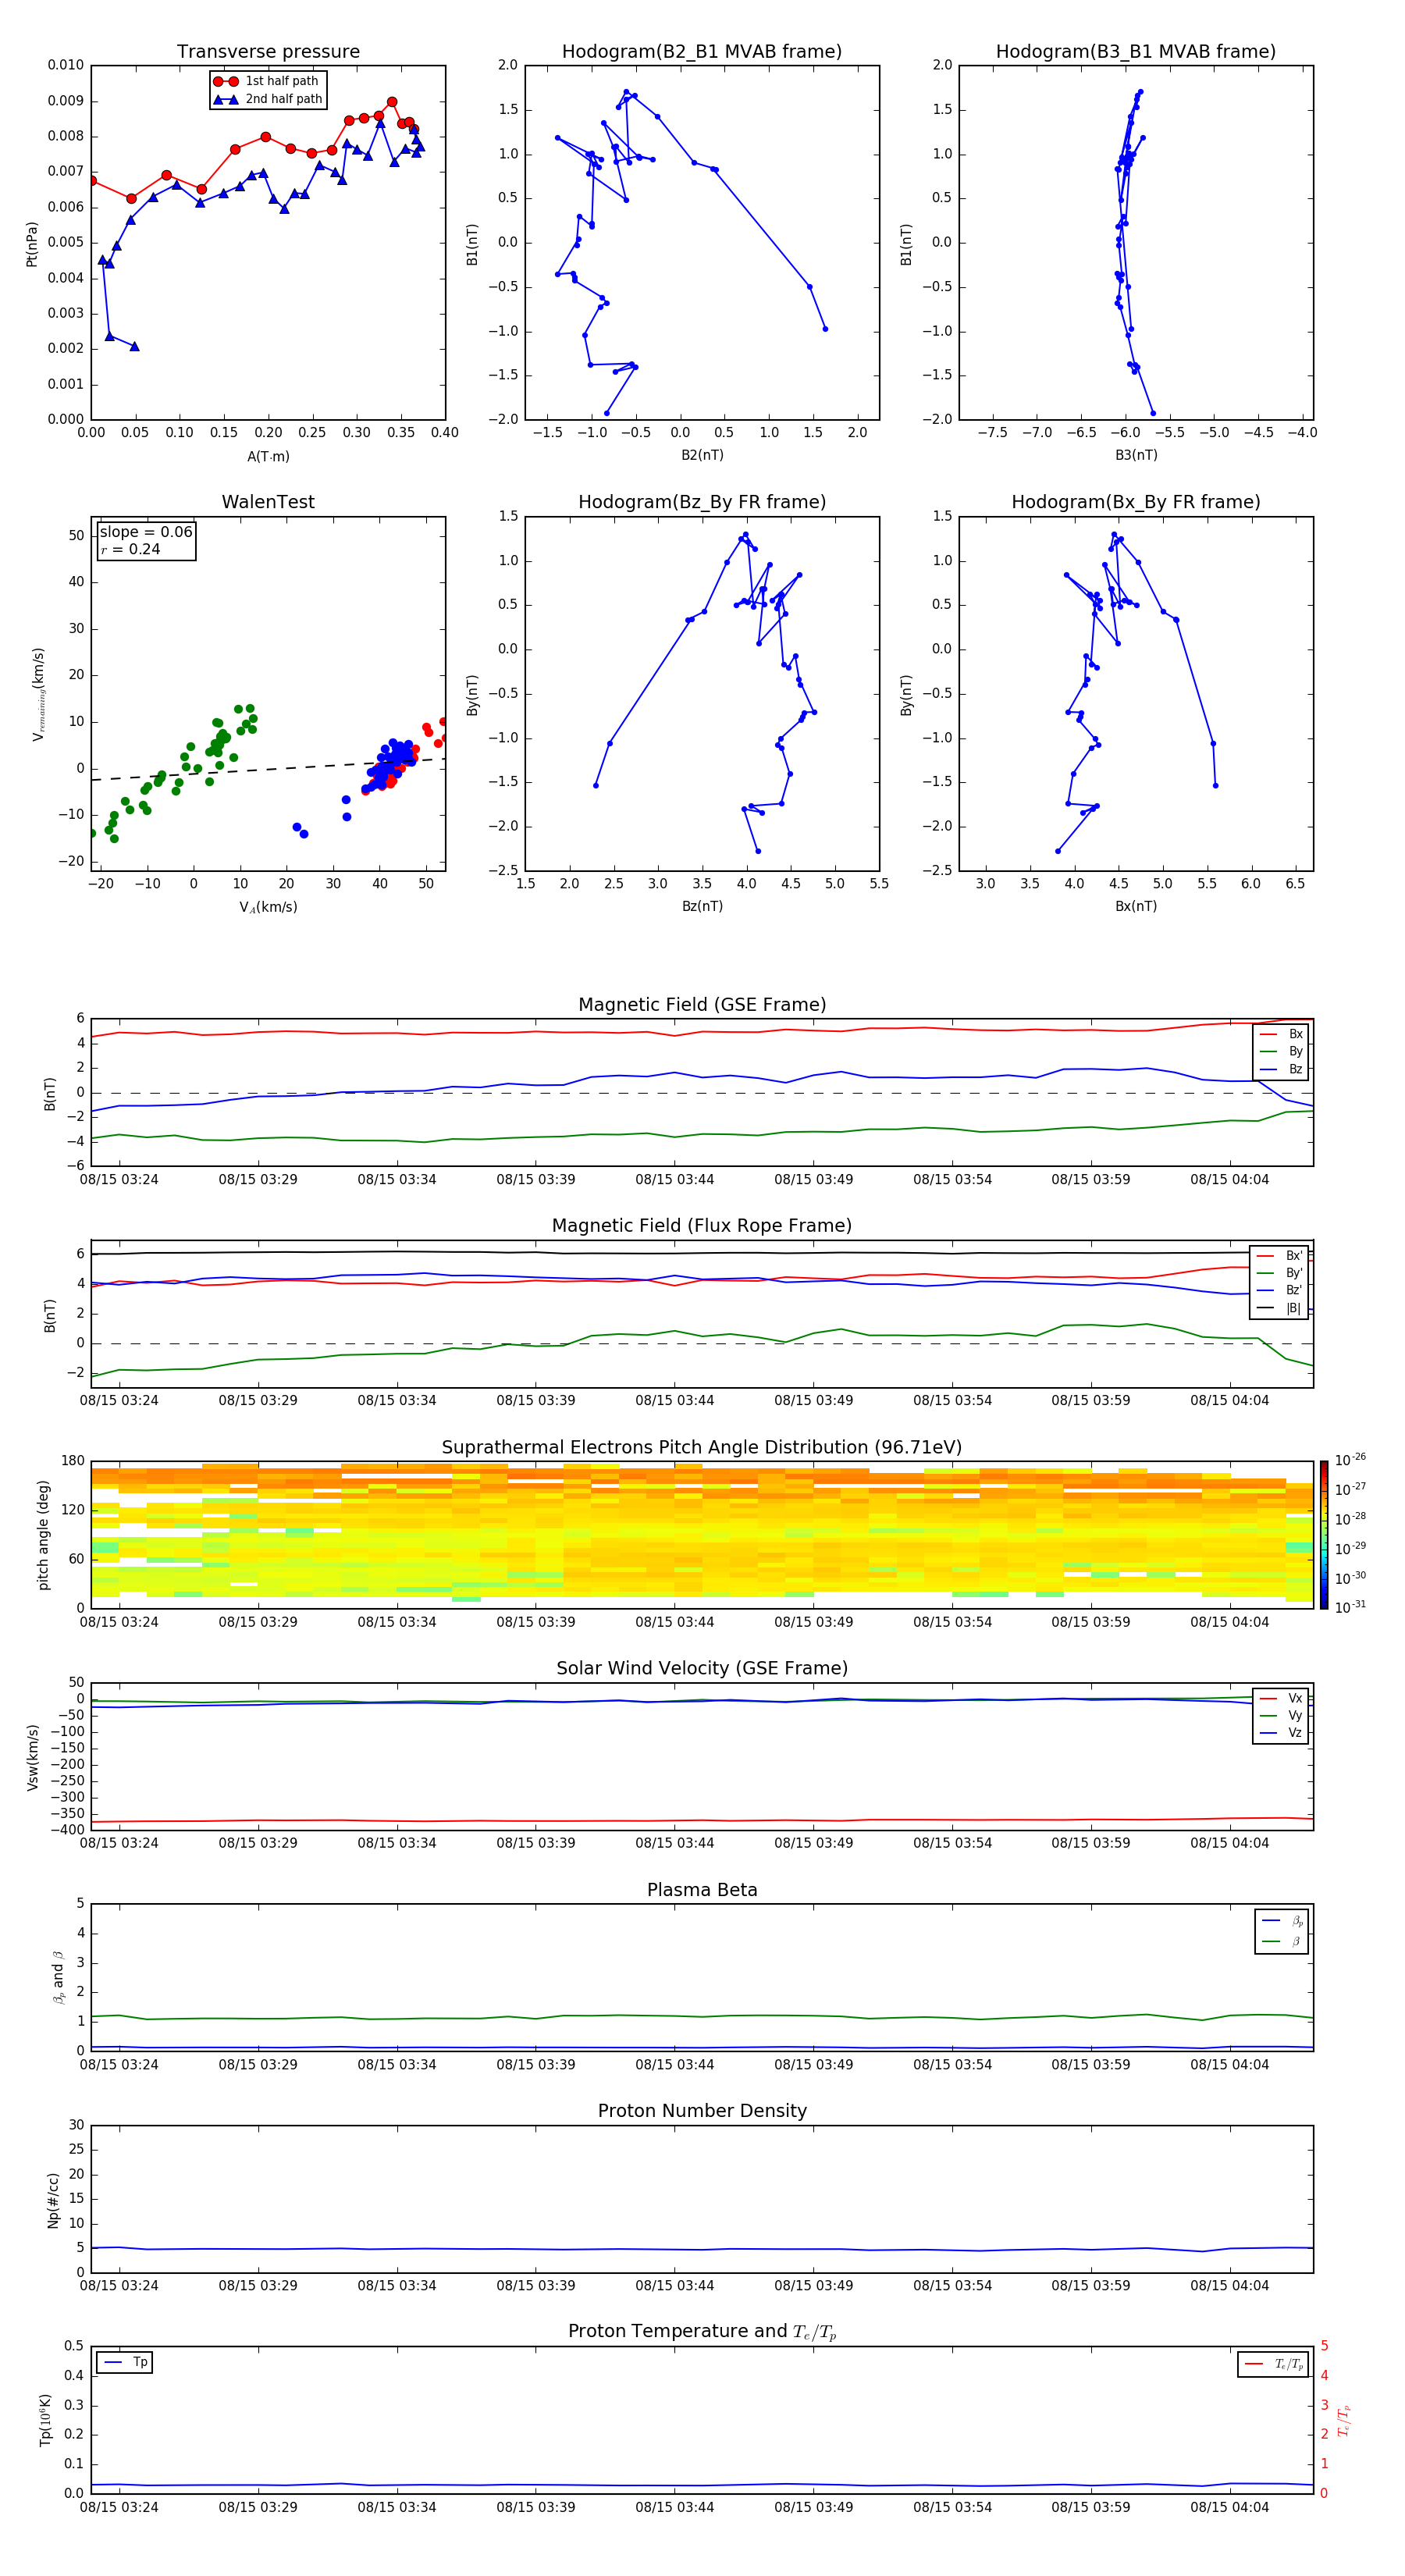
Task: Click the 'Bx(nT)' x-axis label
Action: coord(1136,906)
